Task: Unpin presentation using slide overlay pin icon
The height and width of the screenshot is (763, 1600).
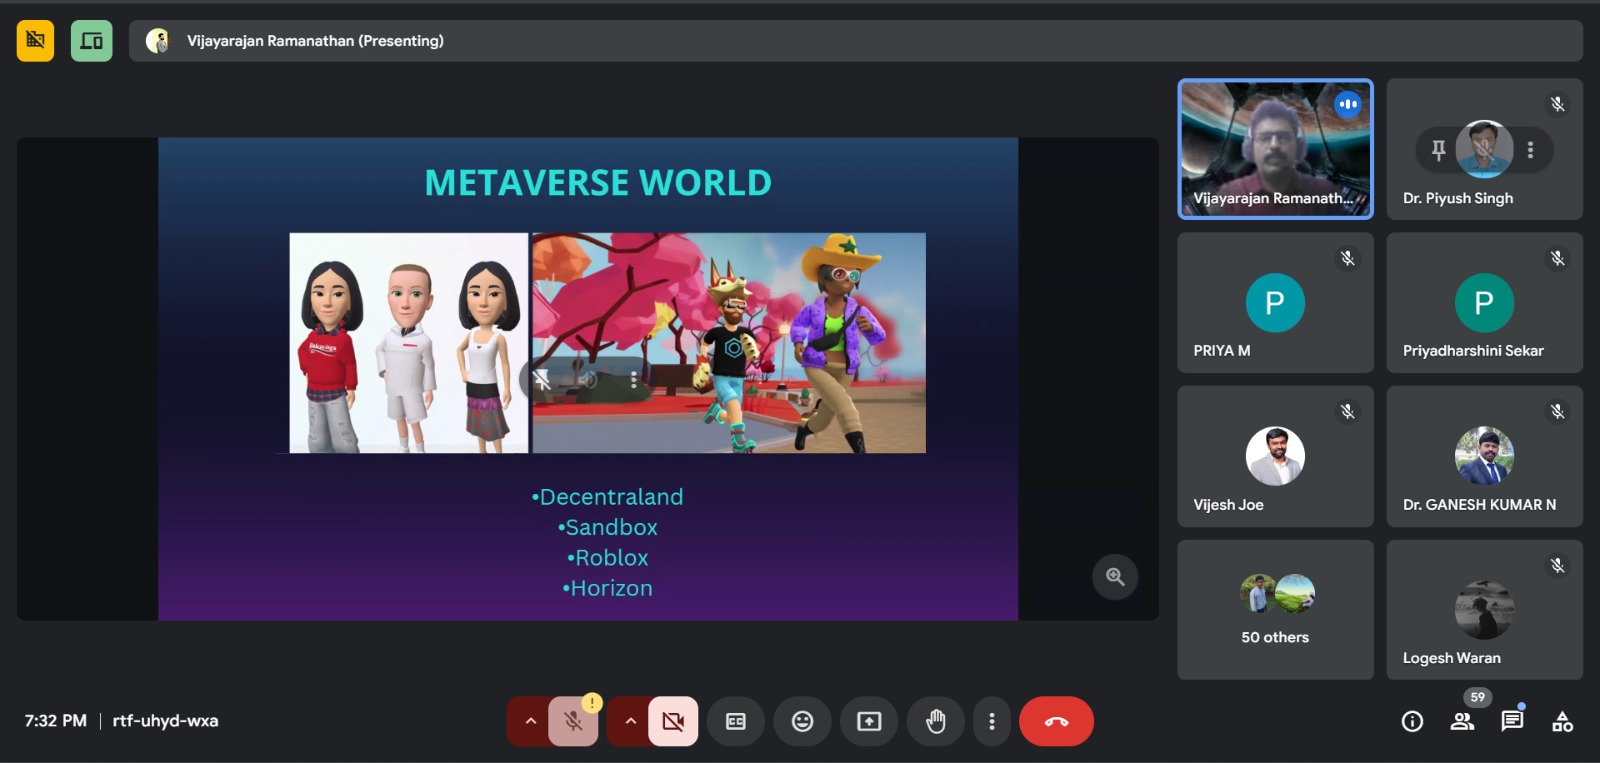Action: [542, 379]
